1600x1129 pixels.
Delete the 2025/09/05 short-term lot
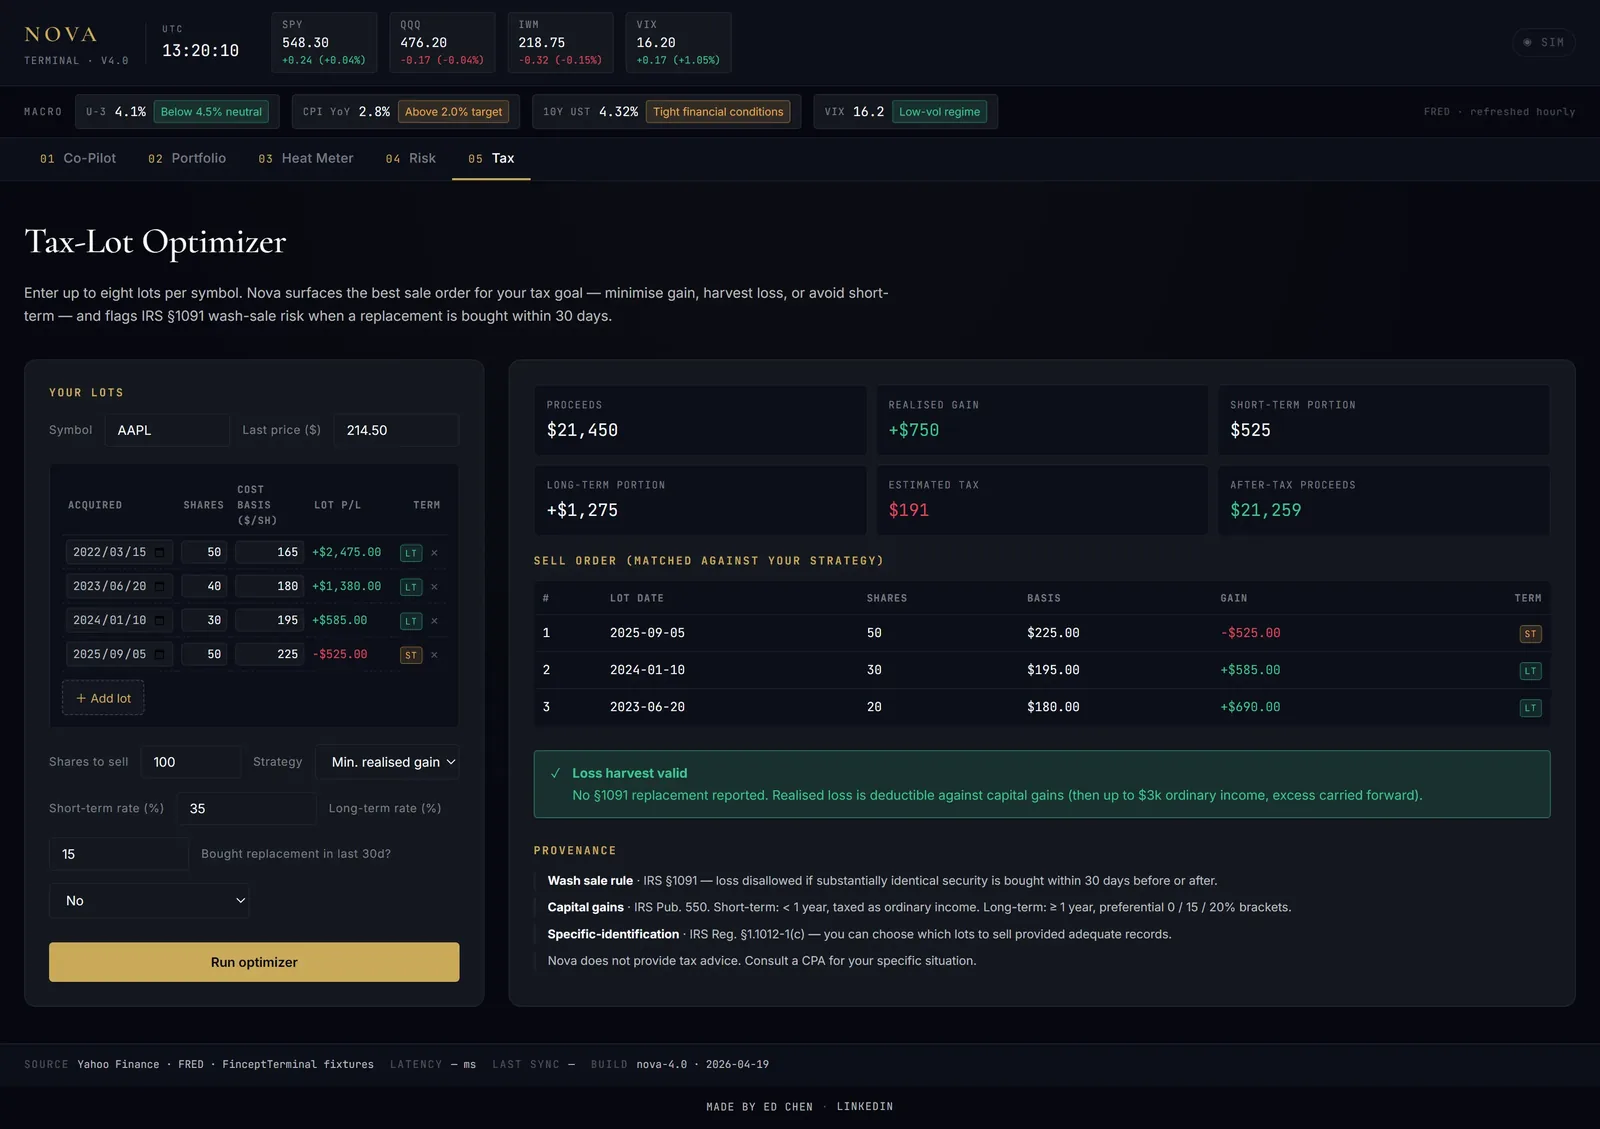point(434,655)
